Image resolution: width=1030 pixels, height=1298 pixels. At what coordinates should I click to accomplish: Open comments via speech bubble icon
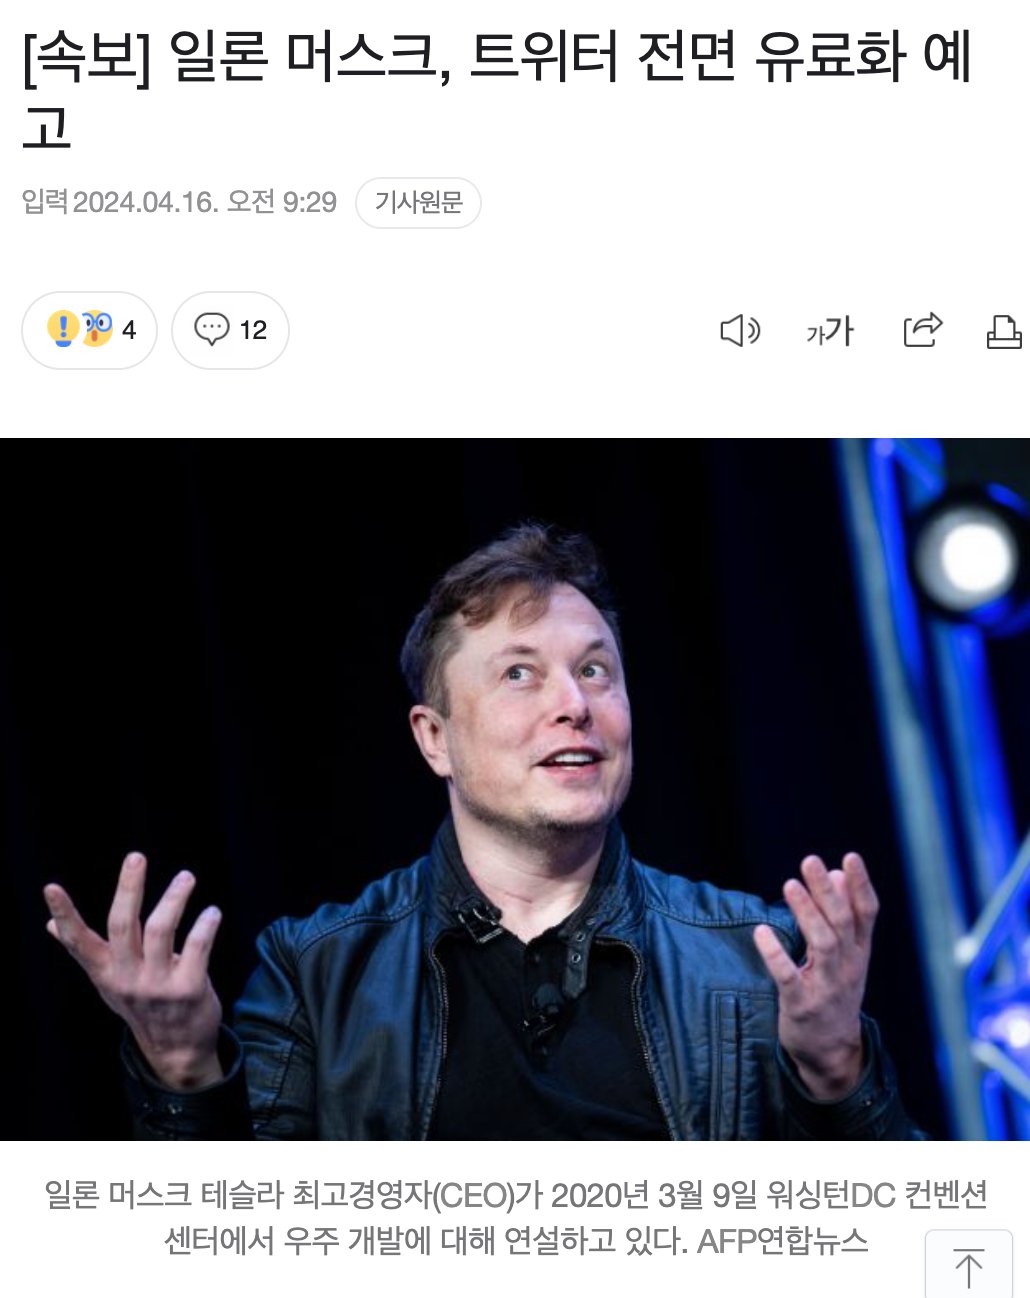pyautogui.click(x=211, y=329)
